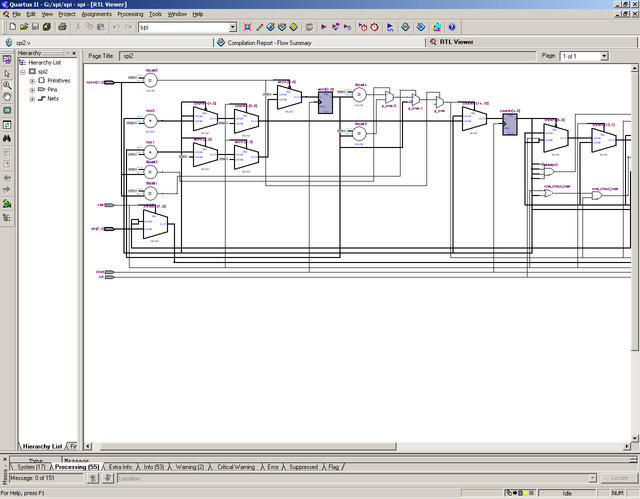The width and height of the screenshot is (640, 499).
Task: Click the Print icon in toolbar
Action: [x=61, y=27]
